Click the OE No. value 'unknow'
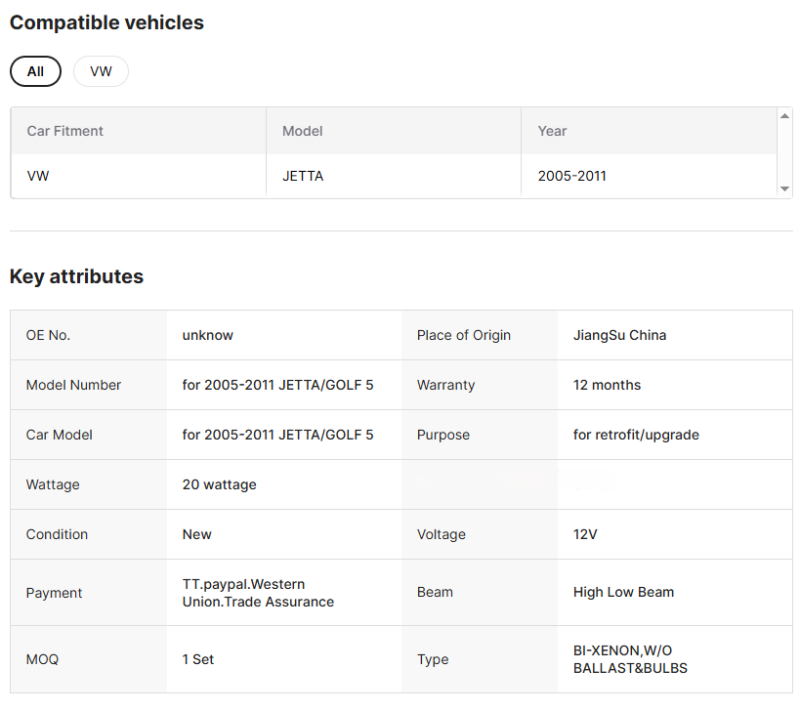Image resolution: width=800 pixels, height=711 pixels. tap(207, 335)
